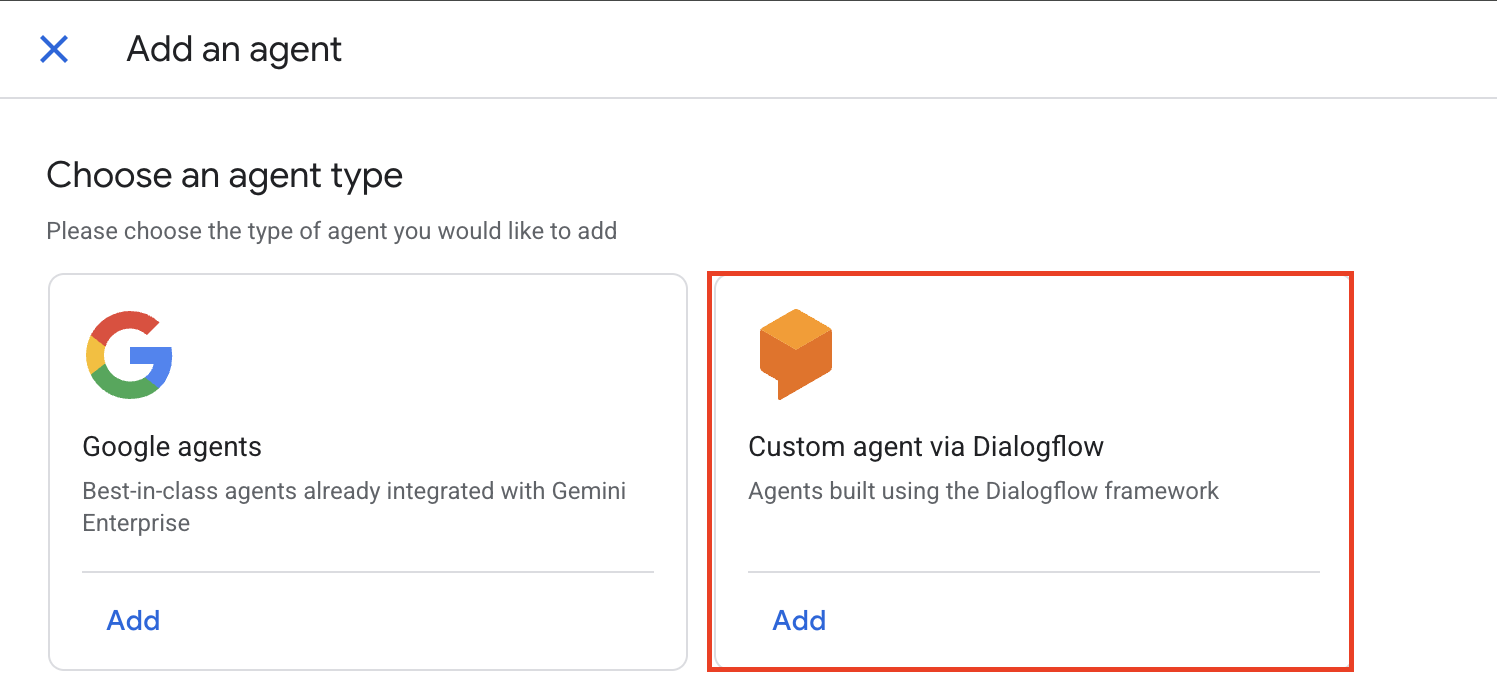The height and width of the screenshot is (677, 1497).
Task: Select the Google agents card title
Action: (172, 446)
